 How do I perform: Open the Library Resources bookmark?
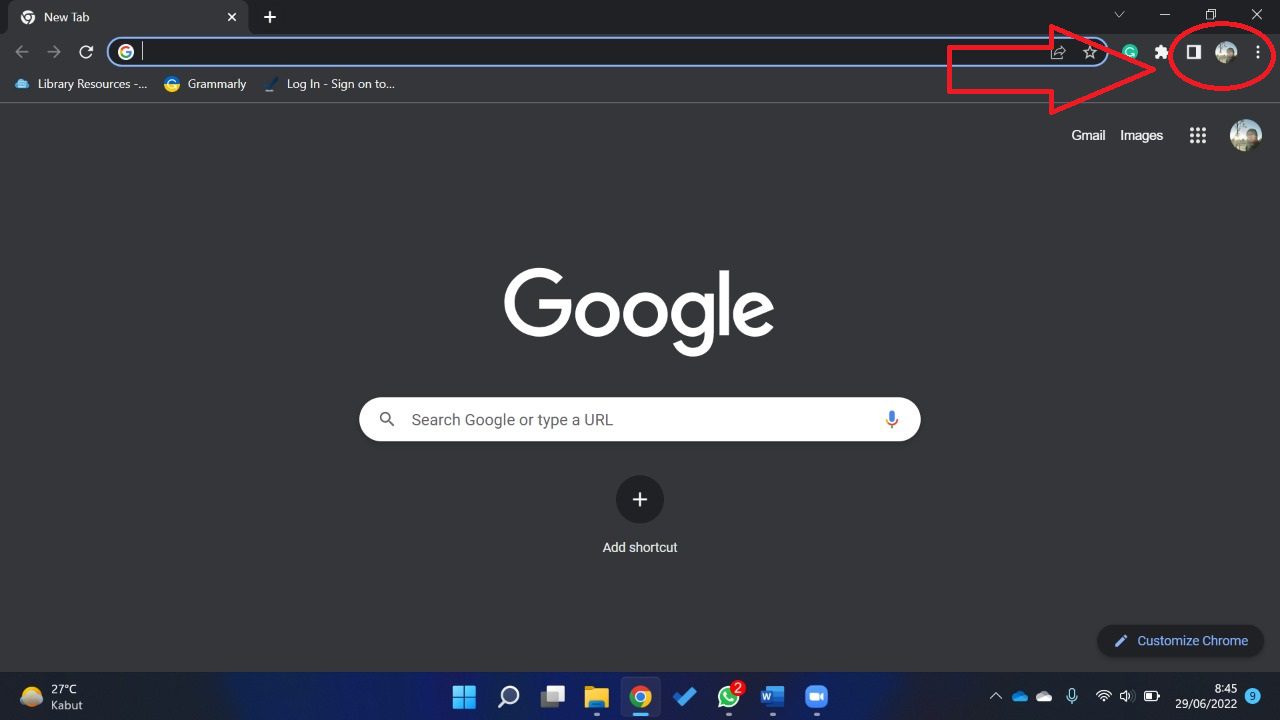tap(81, 84)
